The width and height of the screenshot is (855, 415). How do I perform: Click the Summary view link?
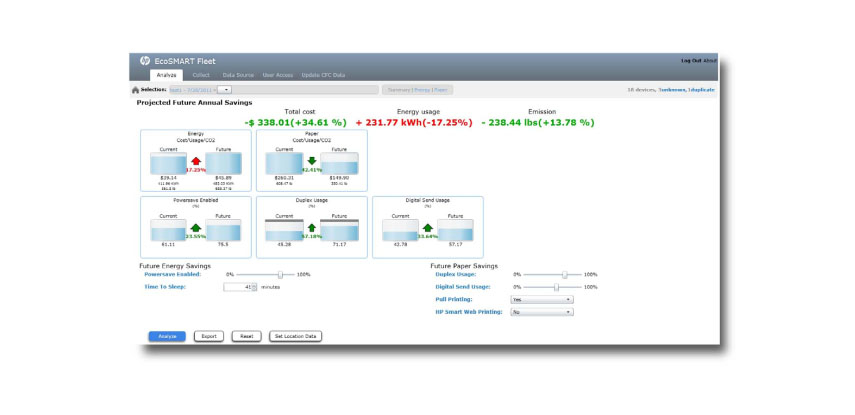[x=399, y=90]
